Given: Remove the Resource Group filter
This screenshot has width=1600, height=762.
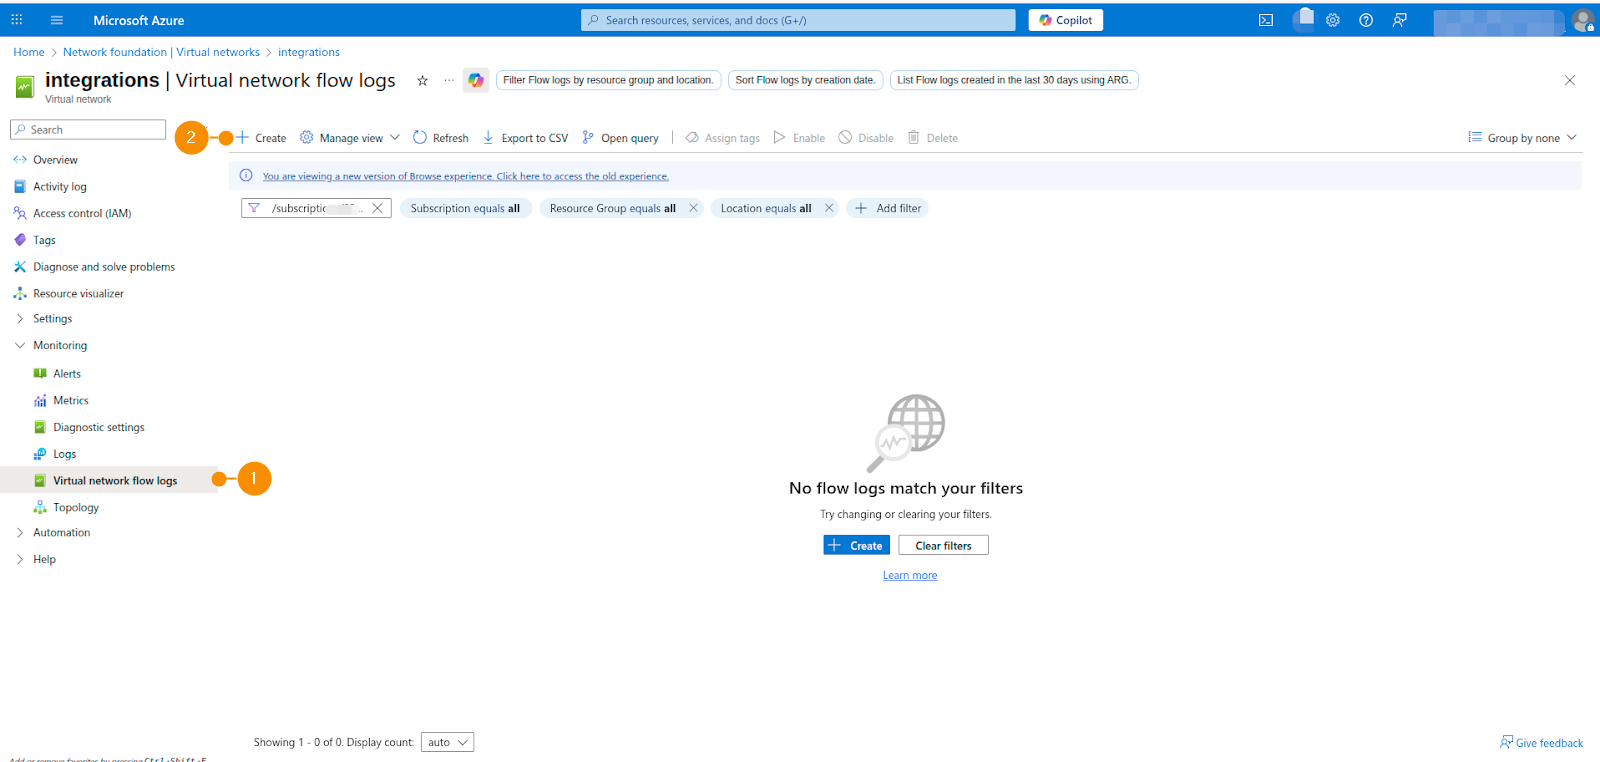Looking at the screenshot, I should (693, 208).
